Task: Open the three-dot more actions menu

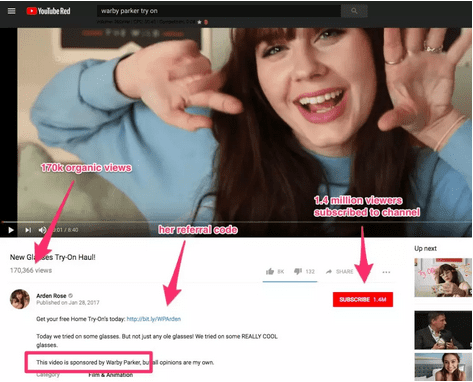Action: point(386,272)
